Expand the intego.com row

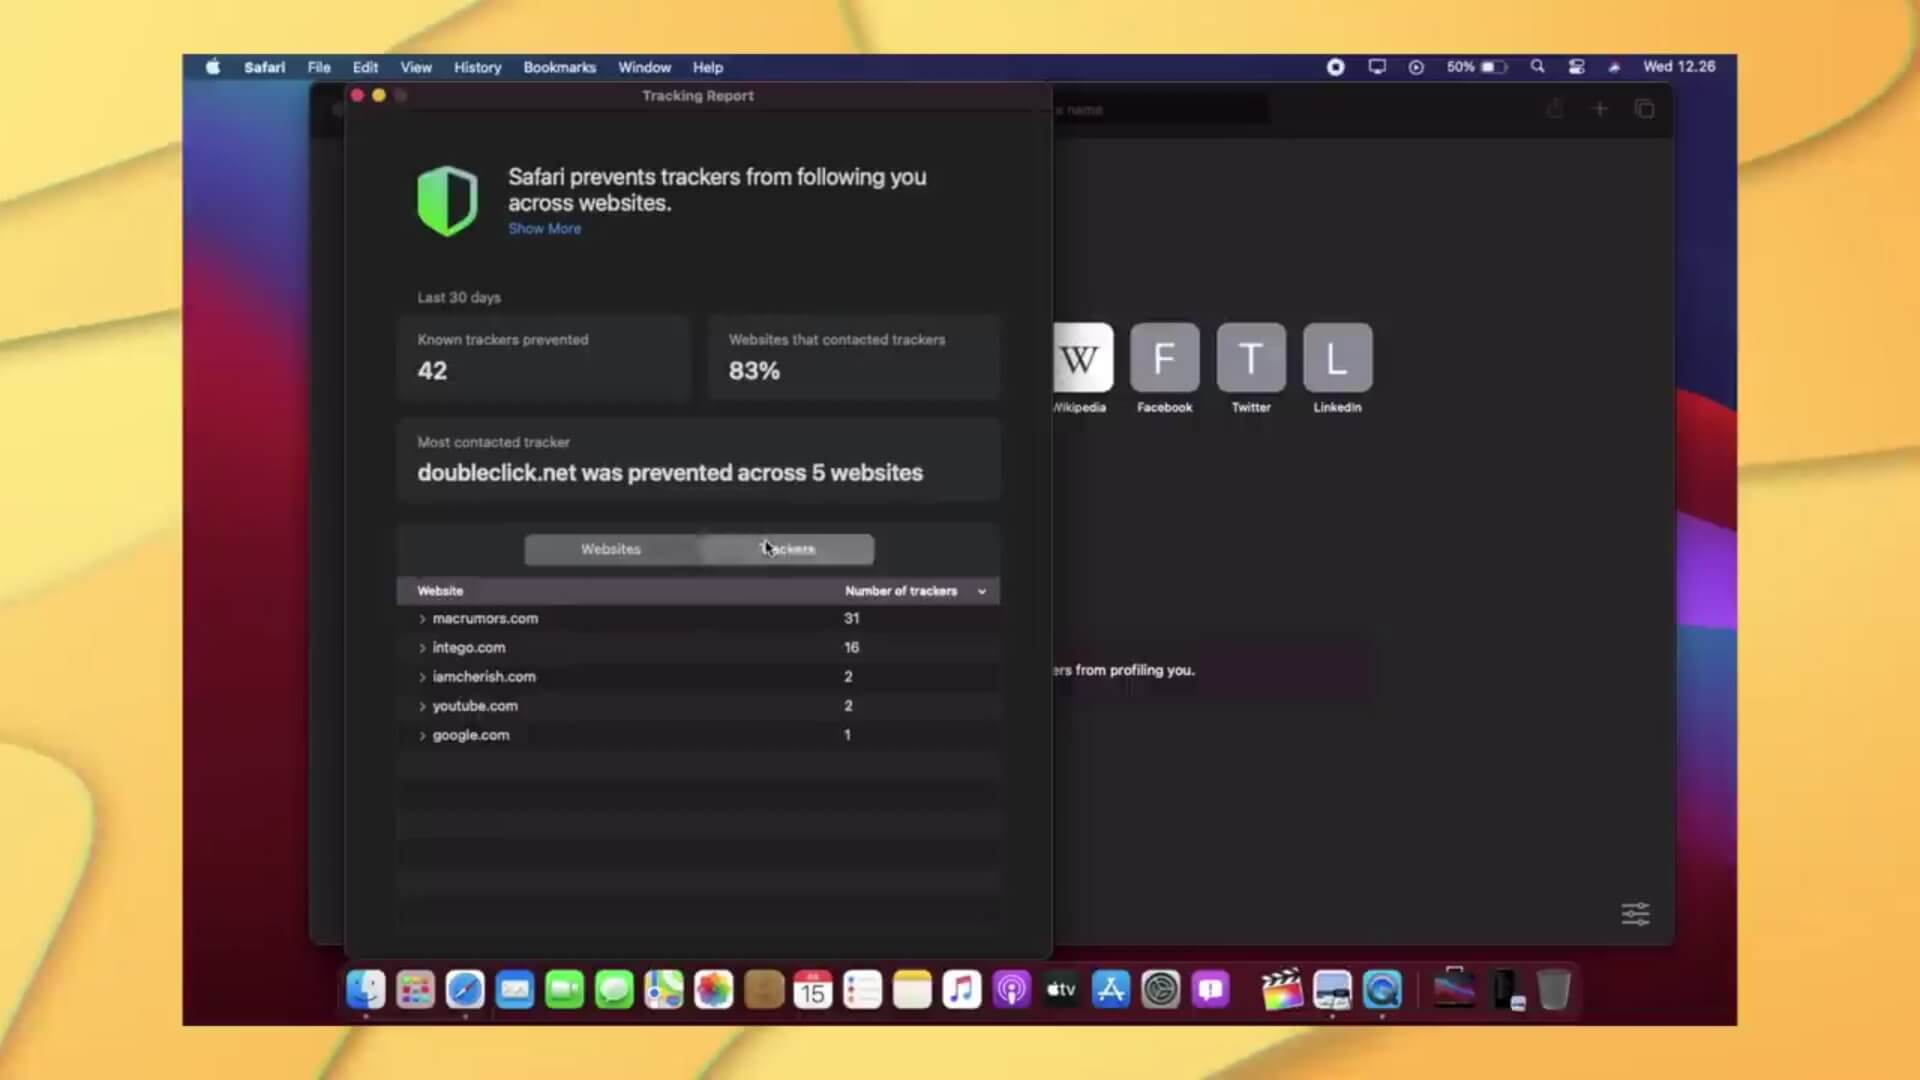422,648
